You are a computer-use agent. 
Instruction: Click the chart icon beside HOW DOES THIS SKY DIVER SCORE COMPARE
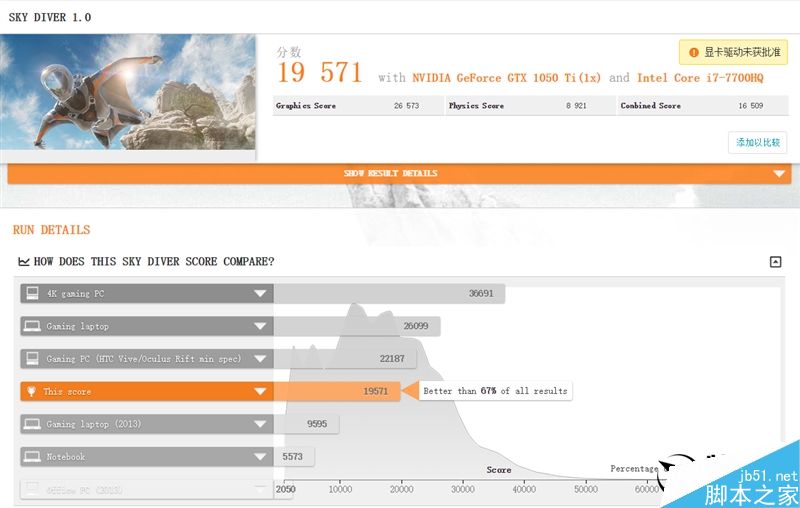(23, 262)
